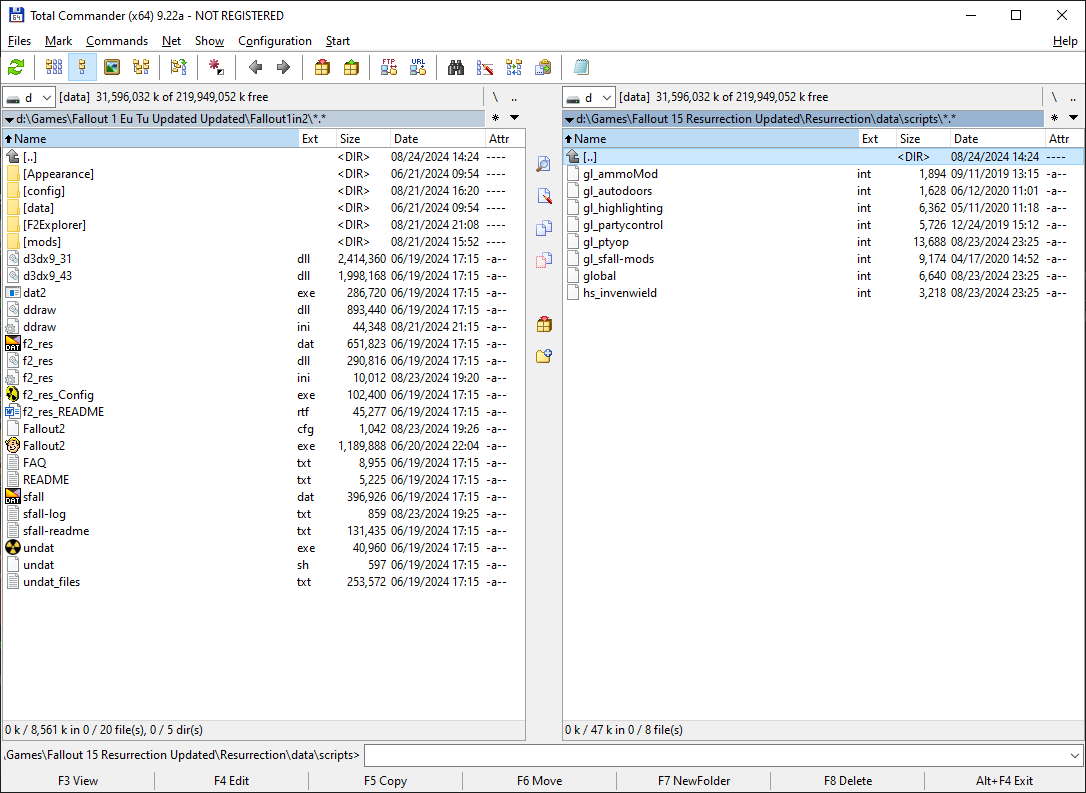
Task: Go forward using the right arrow icon
Action: (283, 67)
